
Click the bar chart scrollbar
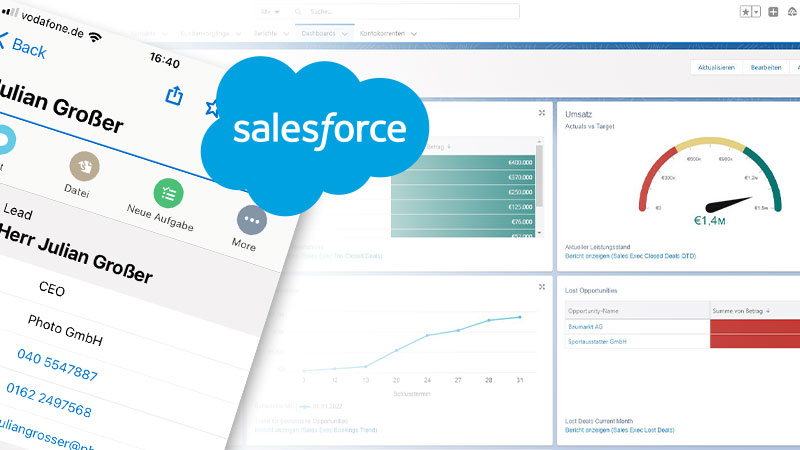539,176
